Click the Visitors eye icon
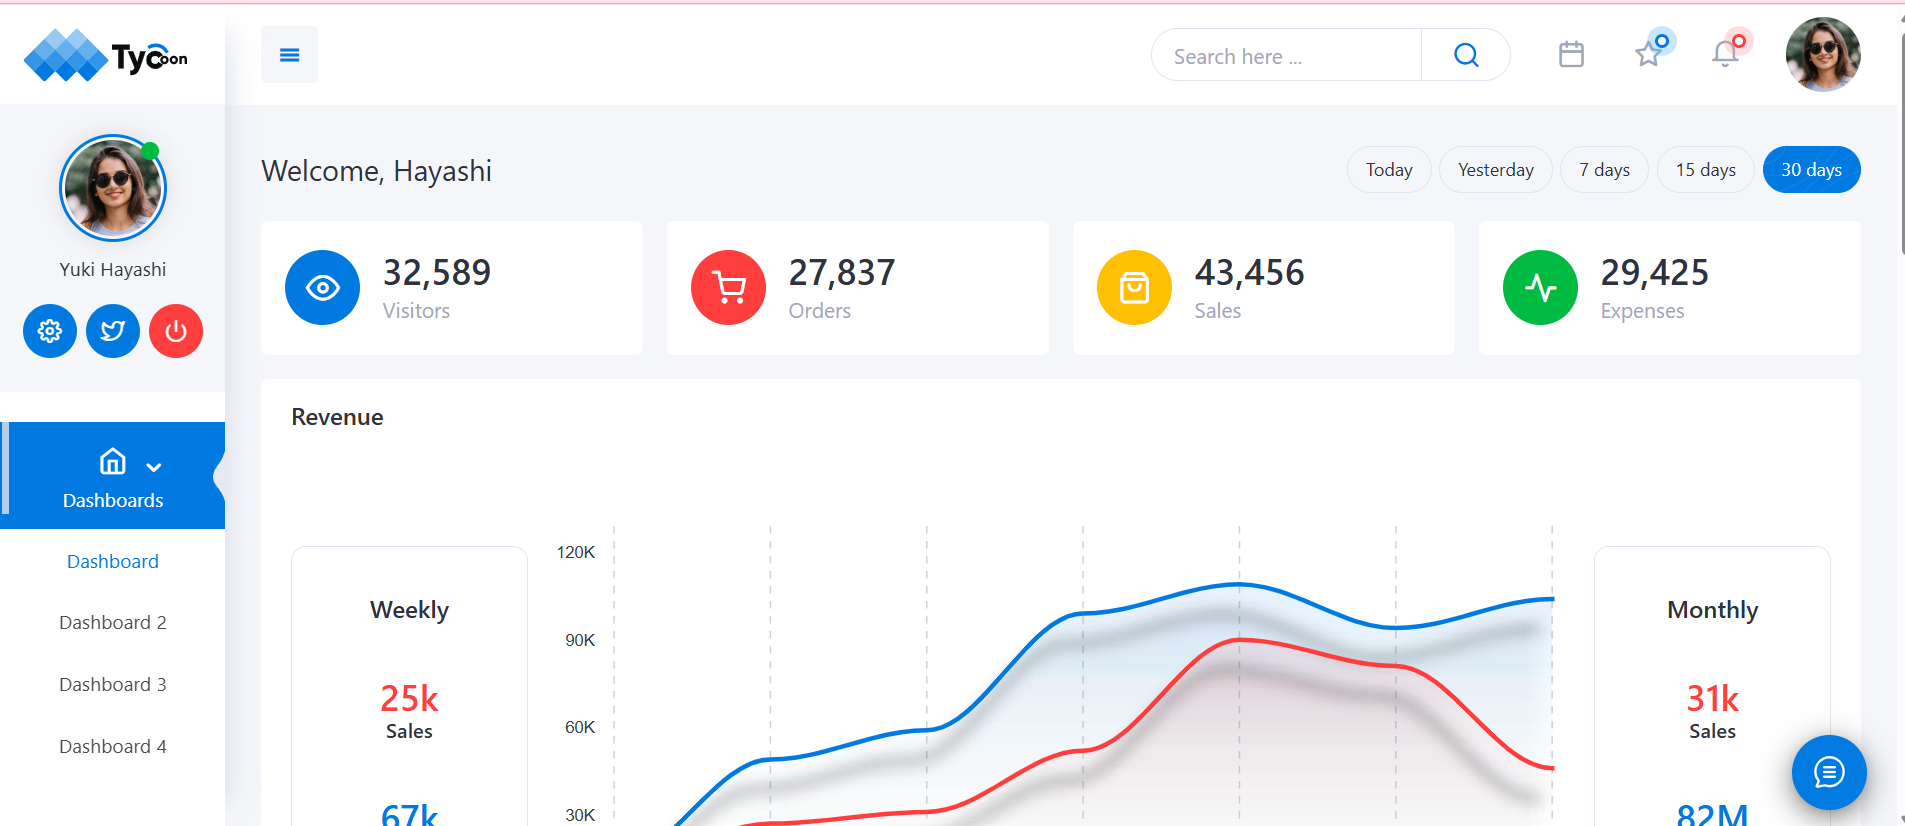Viewport: 1905px width, 826px height. 322,288
